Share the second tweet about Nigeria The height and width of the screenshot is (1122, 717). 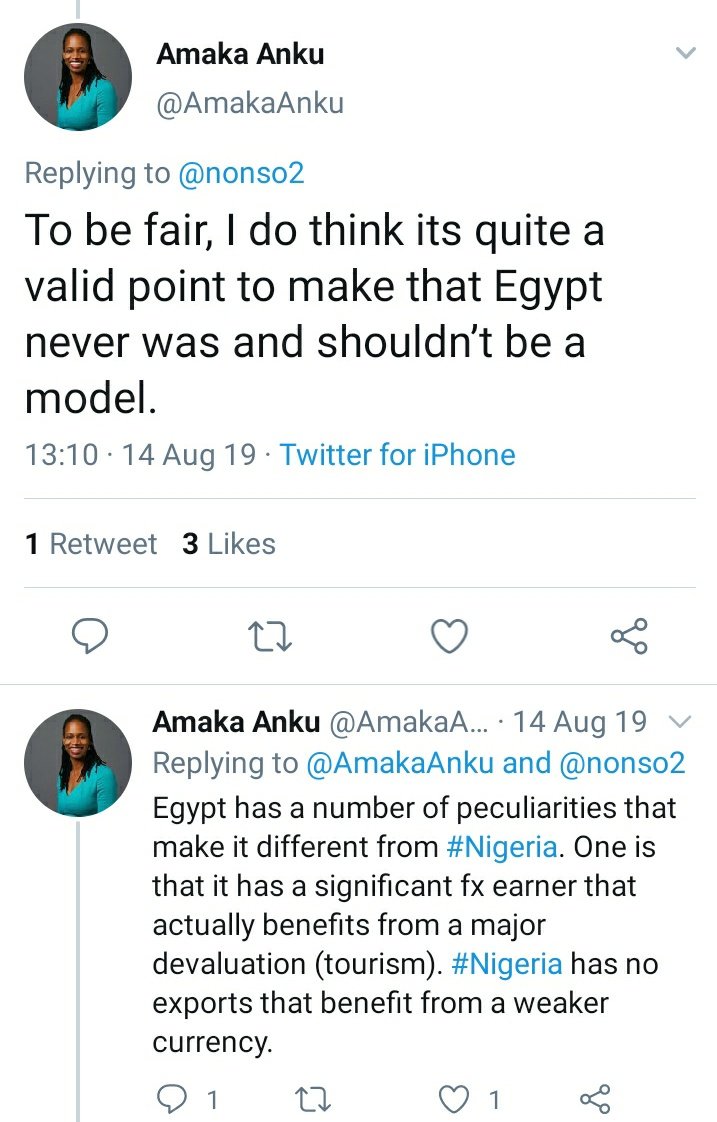pos(595,1100)
